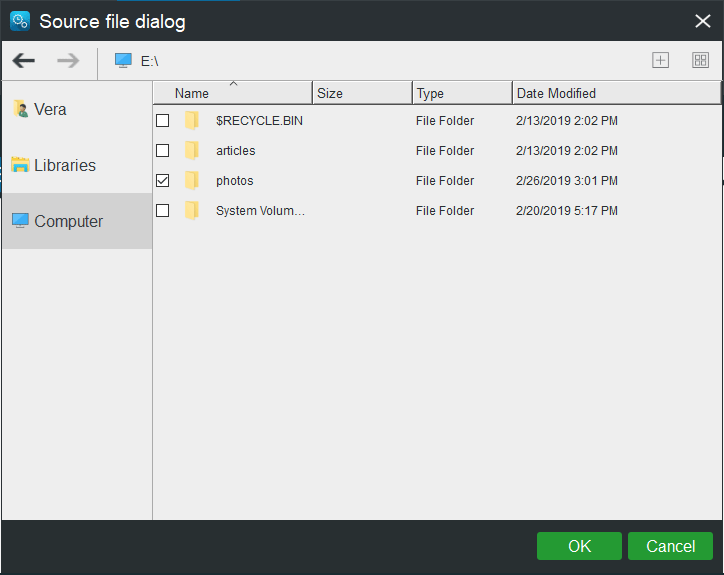This screenshot has width=724, height=575.
Task: Click the Computer monitor icon in sidebar
Action: click(x=20, y=221)
